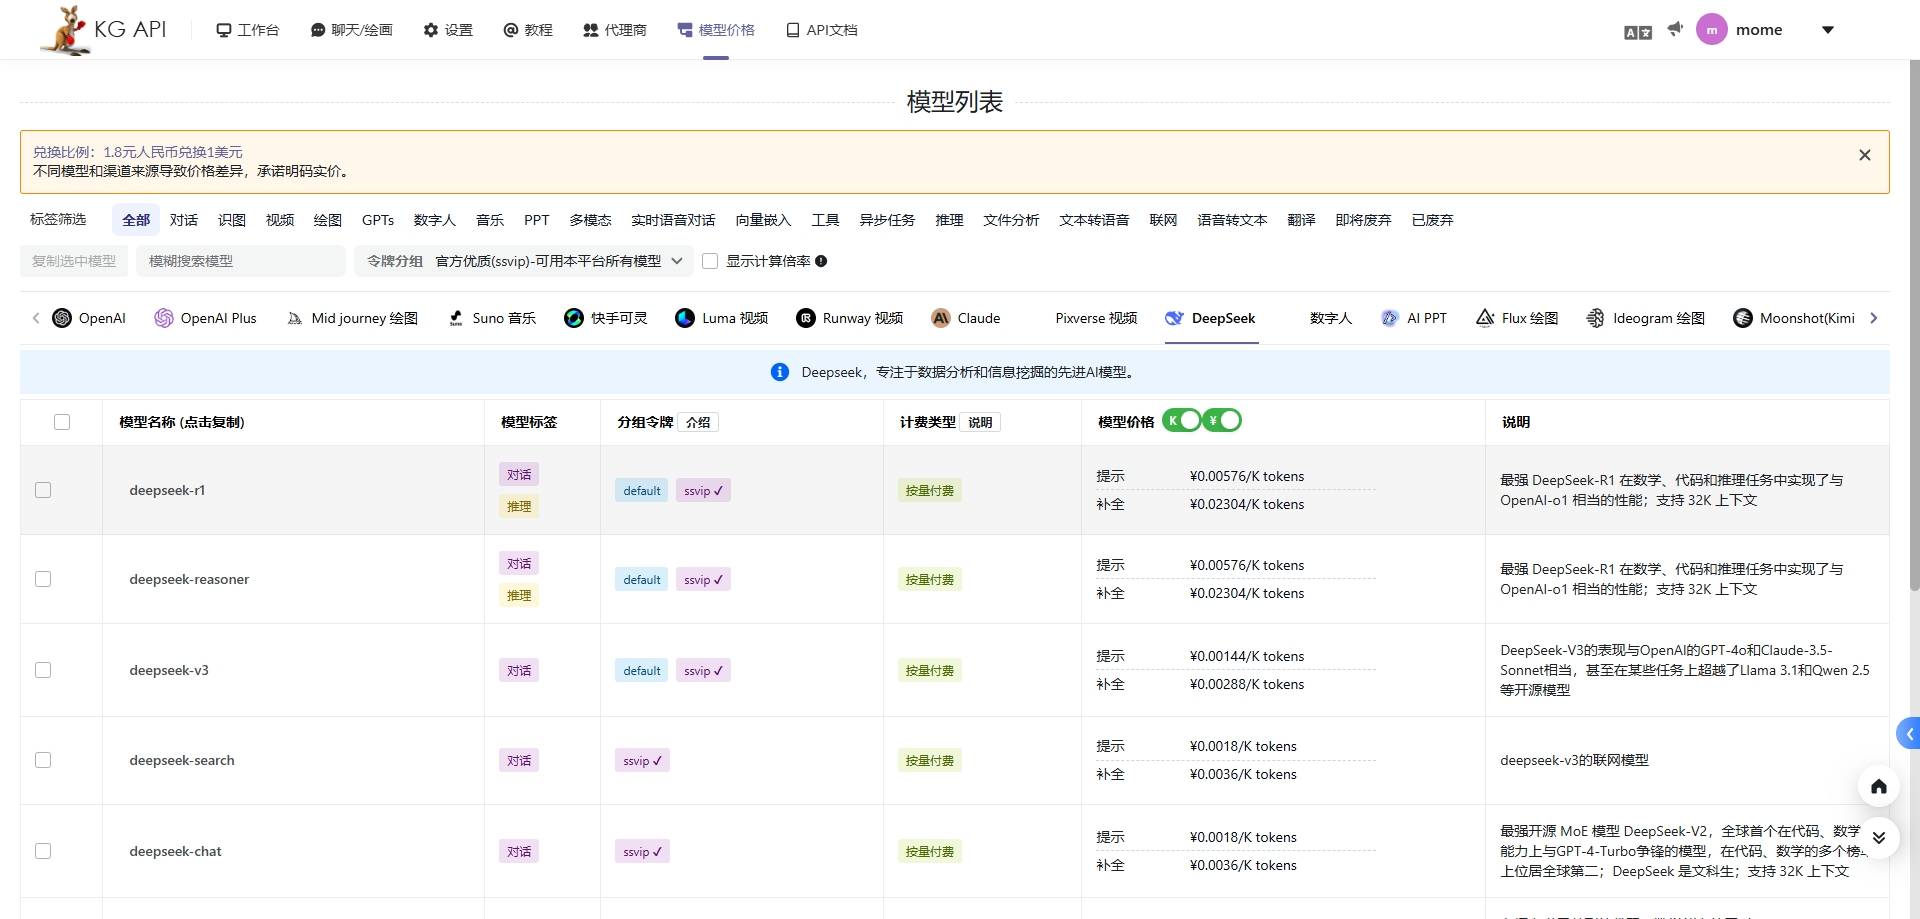Copy model name deepseek-v3

coord(169,670)
